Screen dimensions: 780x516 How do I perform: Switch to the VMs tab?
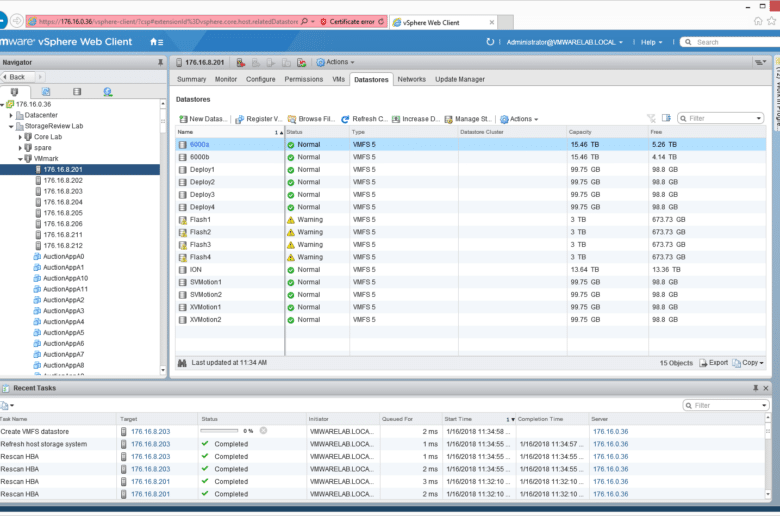coord(338,79)
